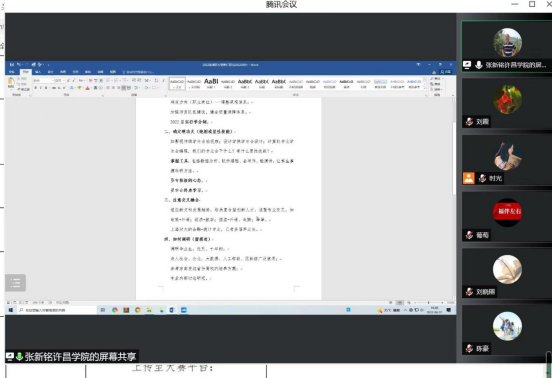The height and width of the screenshot is (378, 552).
Task: Click the Save icon in Word quick access bar
Action: click(x=12, y=64)
